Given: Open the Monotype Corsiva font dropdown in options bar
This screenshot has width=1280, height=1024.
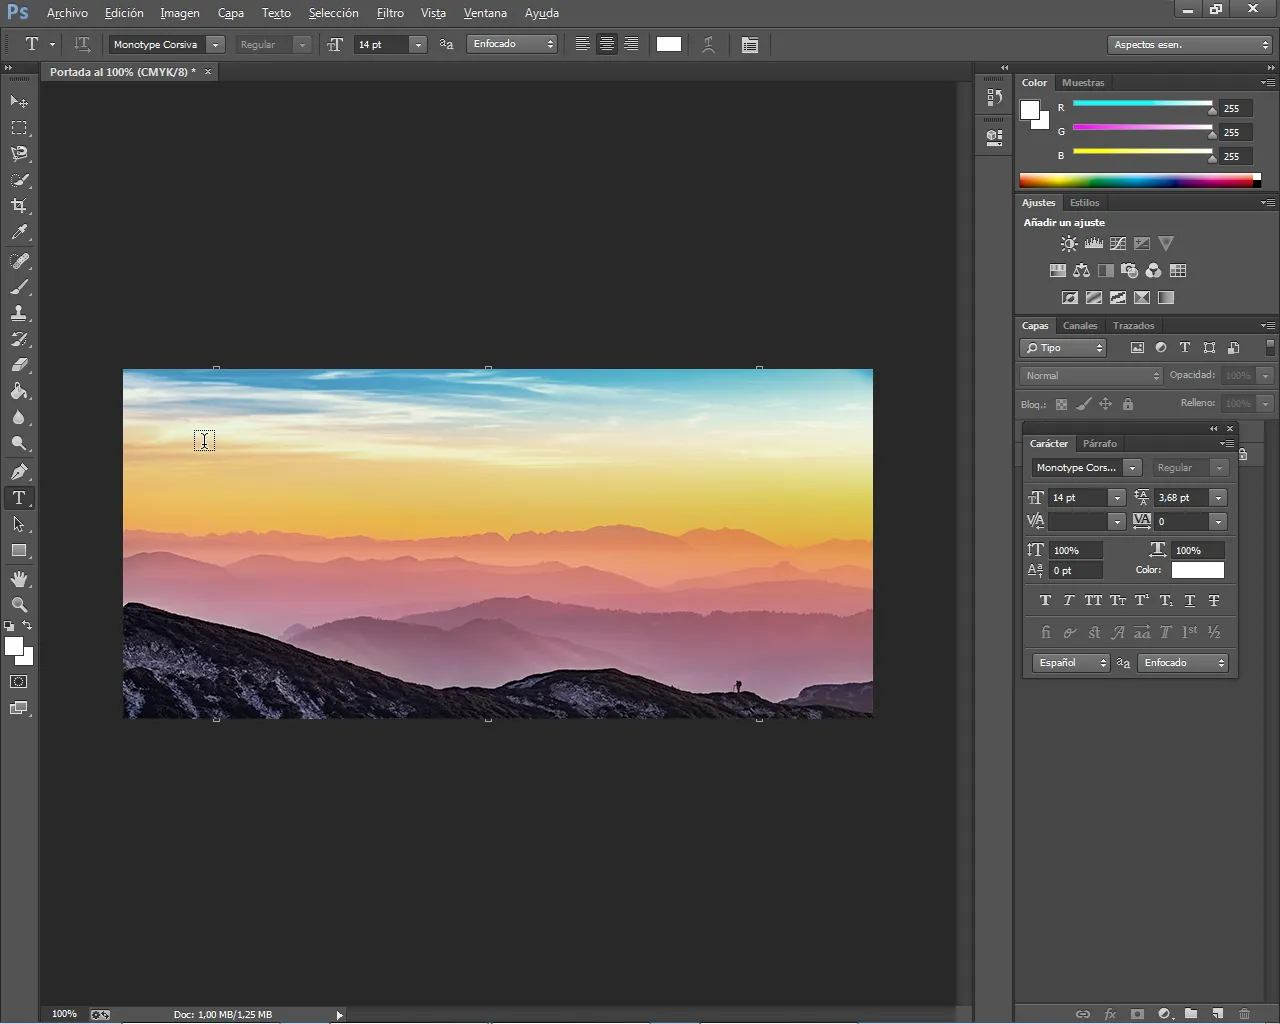Looking at the screenshot, I should [x=215, y=45].
